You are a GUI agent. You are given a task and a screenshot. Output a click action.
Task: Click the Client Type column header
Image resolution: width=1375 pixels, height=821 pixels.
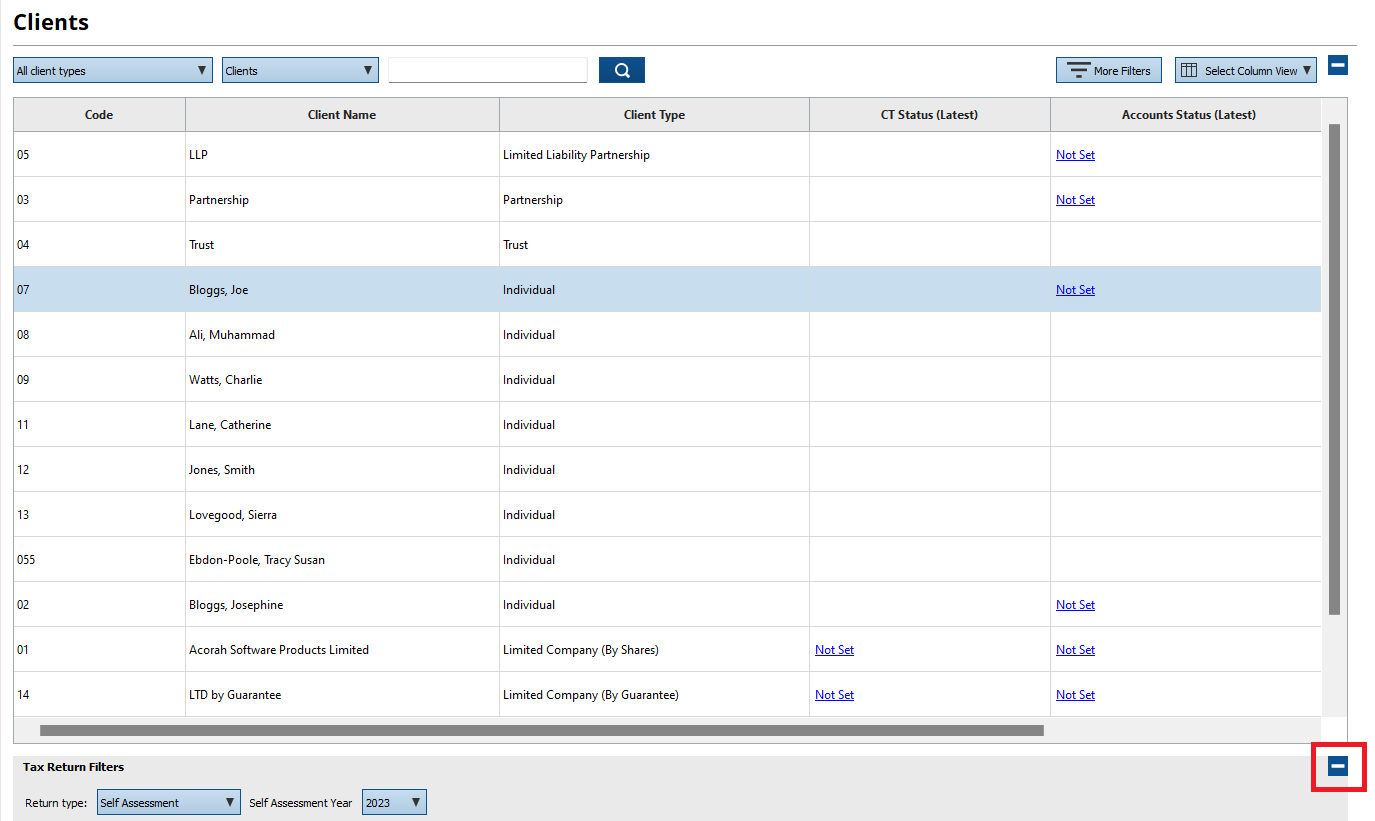pyautogui.click(x=653, y=115)
